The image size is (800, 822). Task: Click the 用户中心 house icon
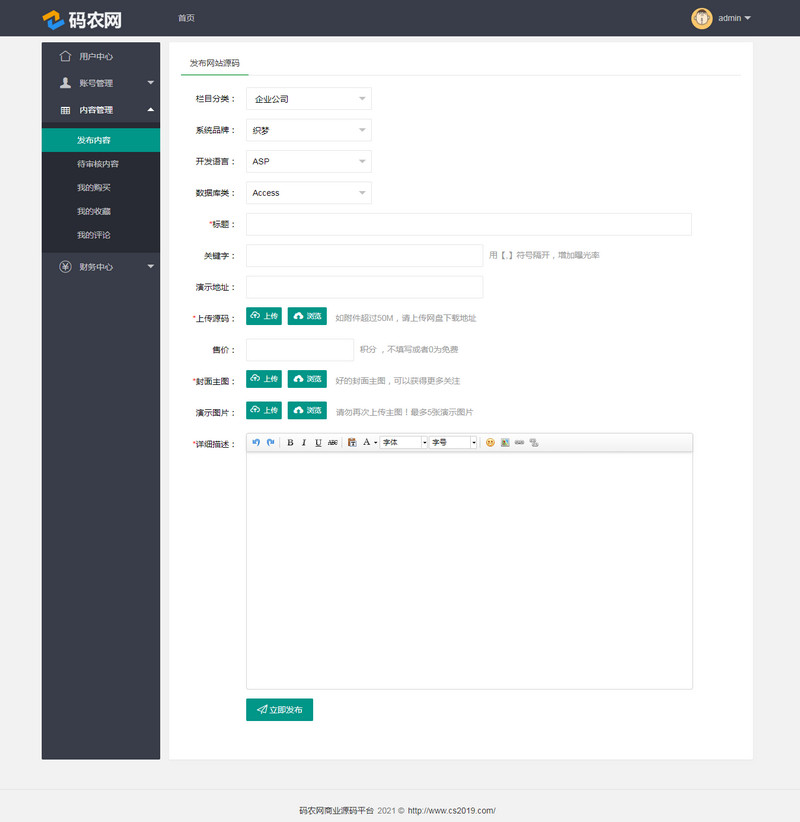[x=65, y=56]
